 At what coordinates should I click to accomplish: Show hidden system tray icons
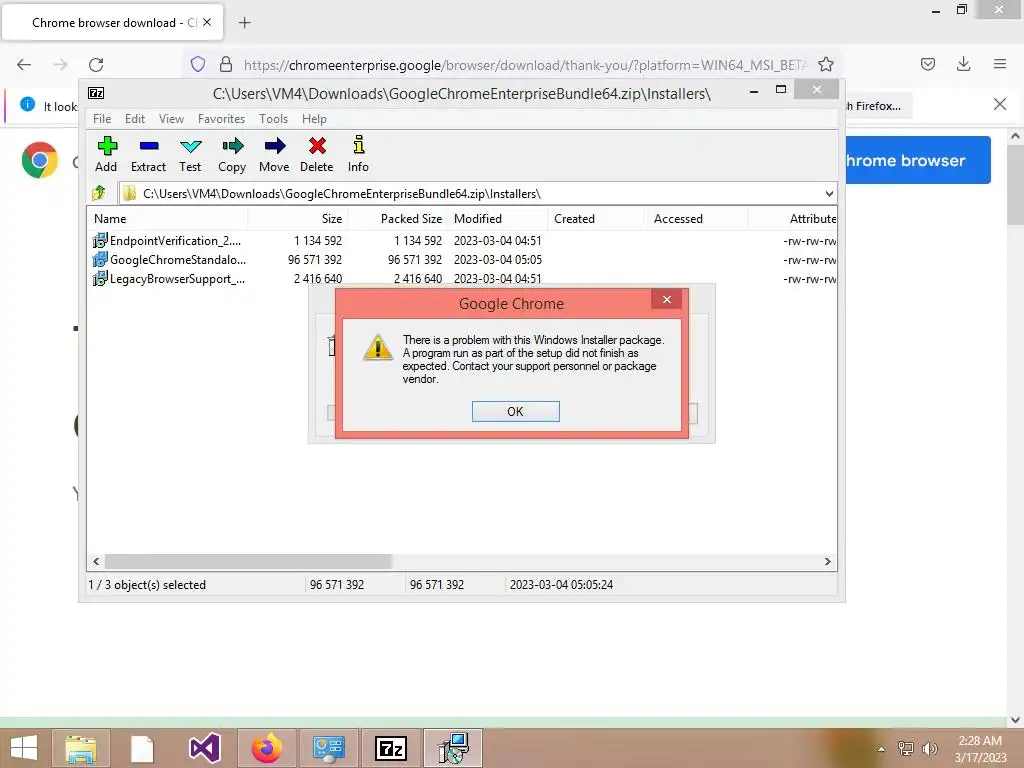coord(881,749)
